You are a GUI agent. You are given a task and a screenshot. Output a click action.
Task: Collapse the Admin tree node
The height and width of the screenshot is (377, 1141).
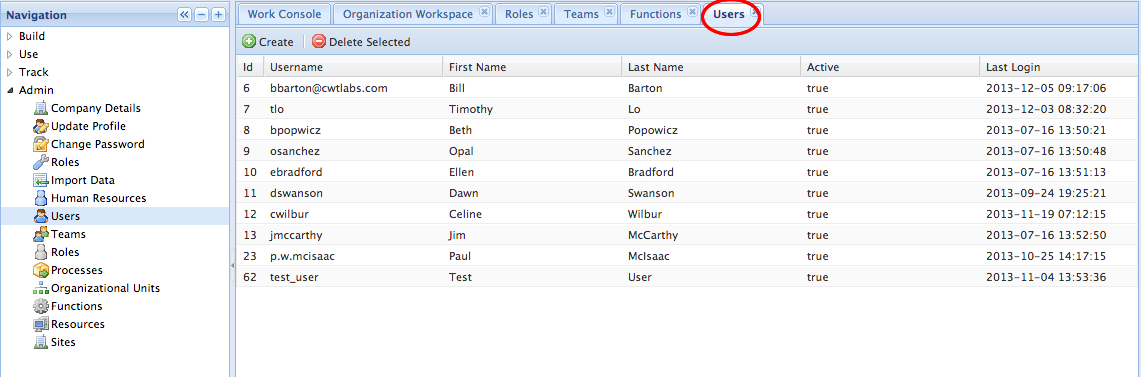(x=9, y=90)
